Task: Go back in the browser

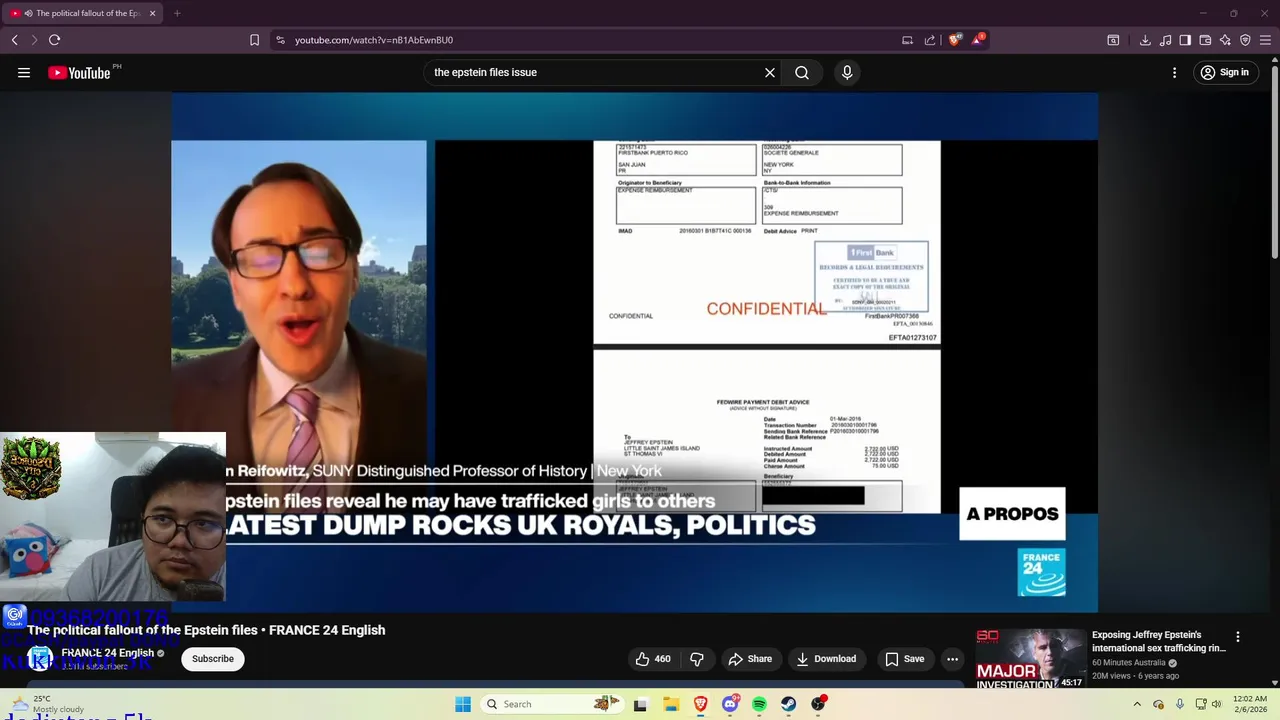Action: click(x=15, y=40)
